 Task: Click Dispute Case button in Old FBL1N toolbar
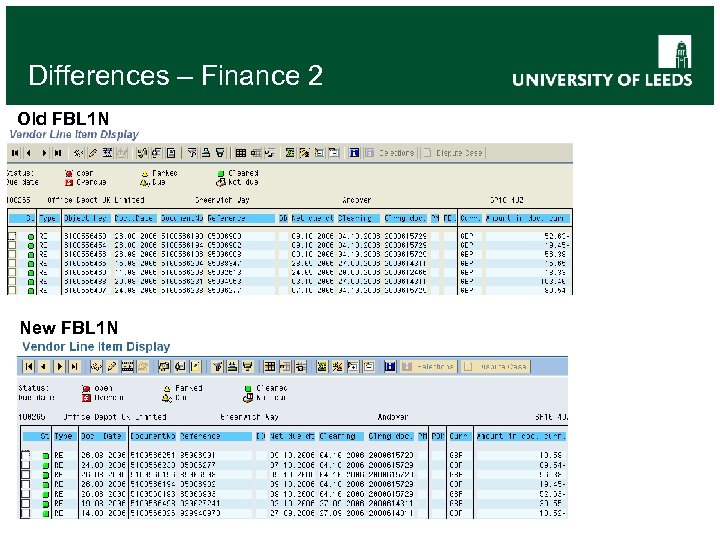click(x=453, y=153)
